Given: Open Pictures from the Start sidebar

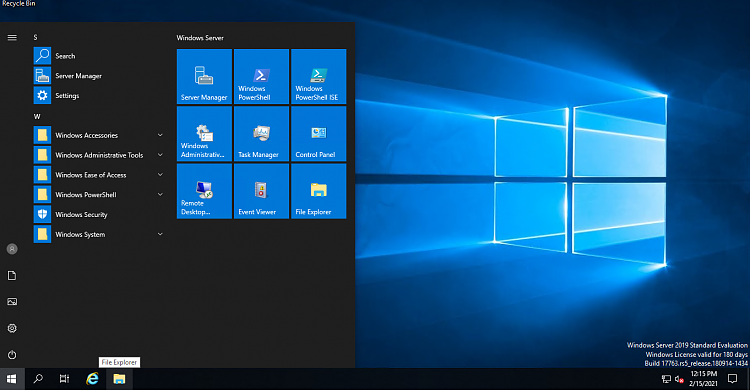Looking at the screenshot, I should [12, 302].
